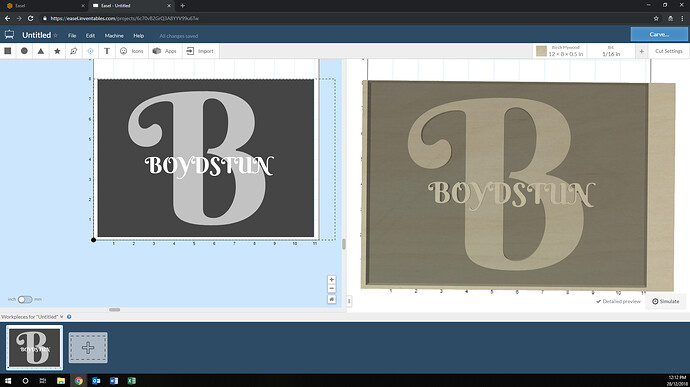Open the Birch Plywood material dropdown
The height and width of the screenshot is (387, 690).
[x=560, y=51]
